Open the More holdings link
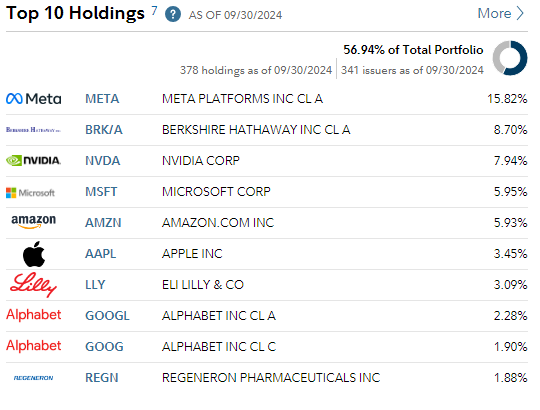Image resolution: width=540 pixels, height=410 pixels. 500,13
